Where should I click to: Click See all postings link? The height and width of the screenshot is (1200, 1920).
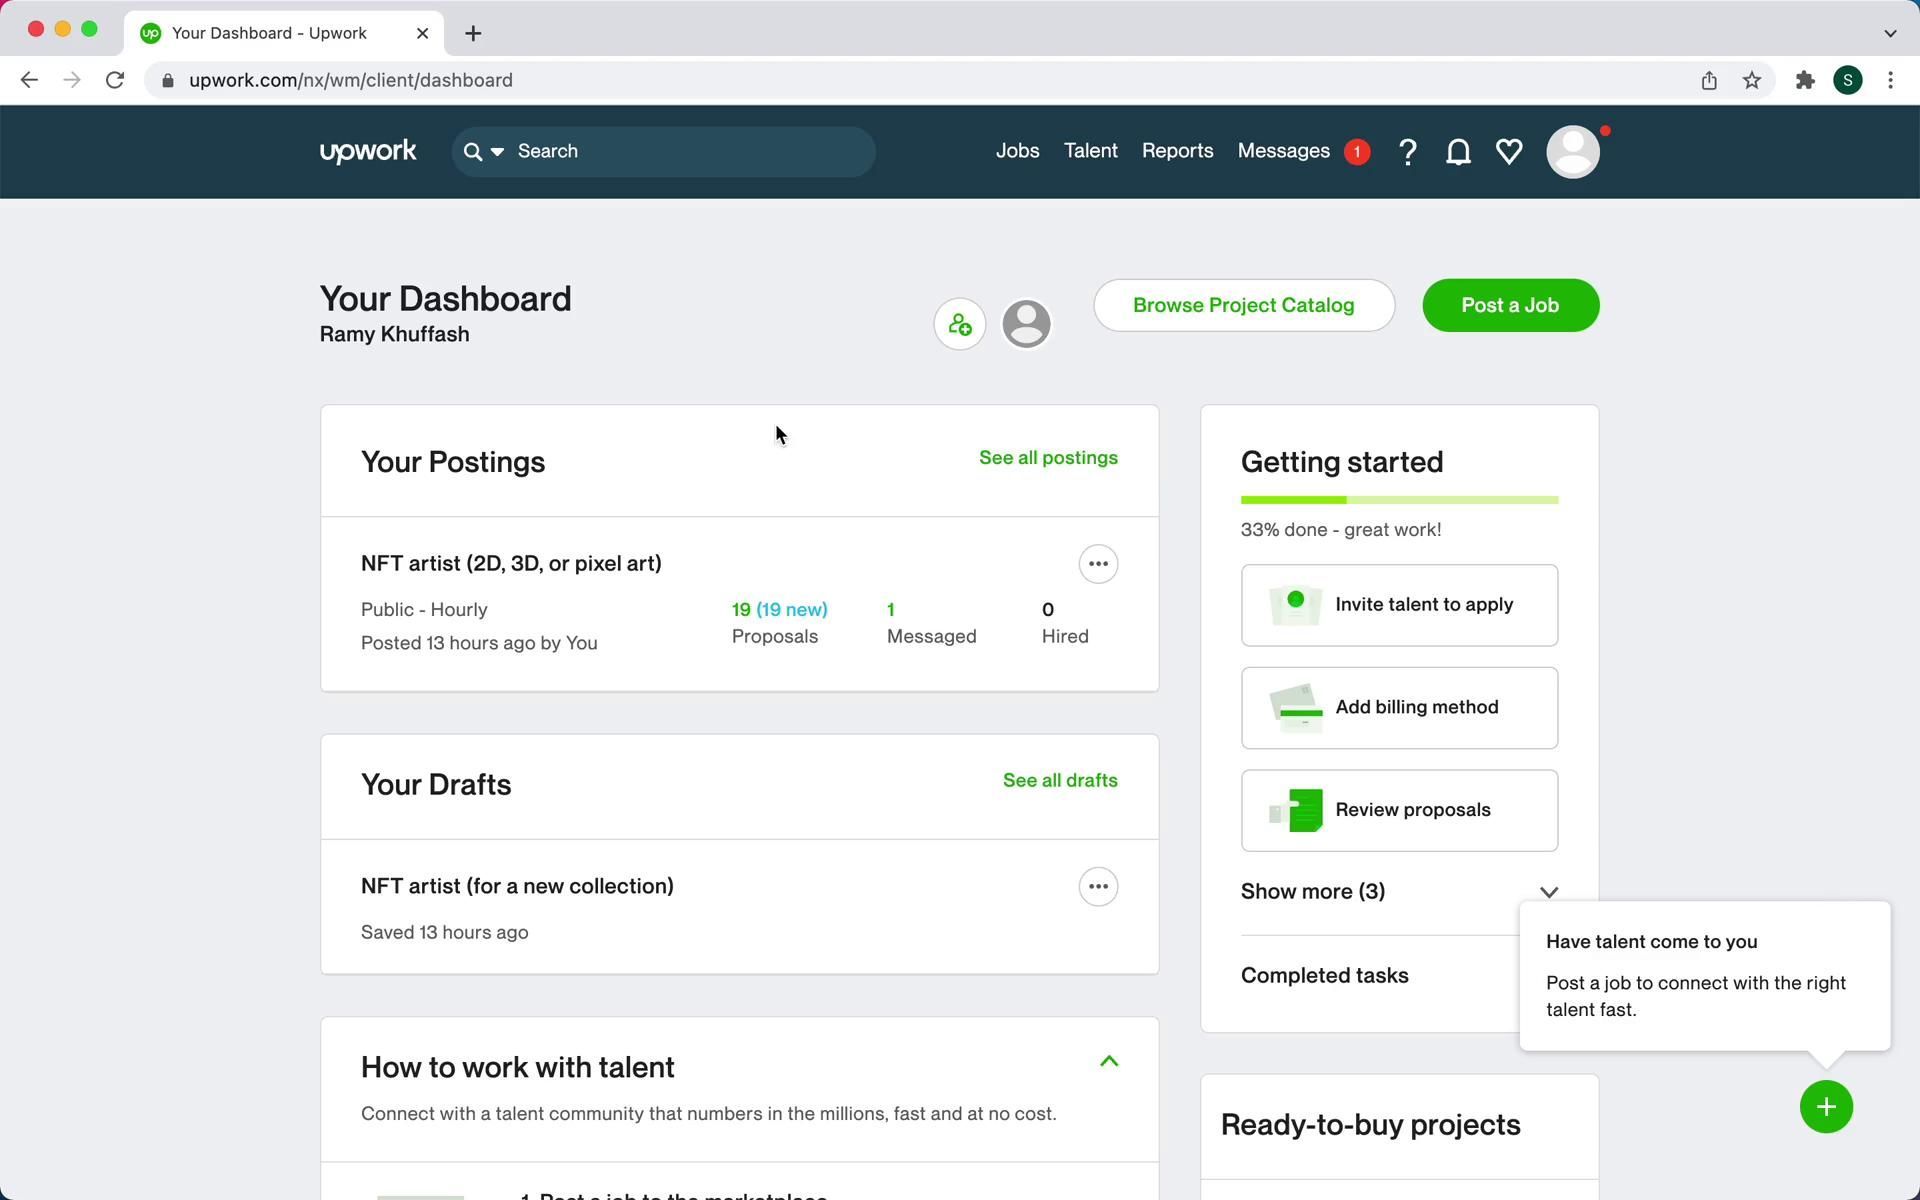[x=1048, y=458]
